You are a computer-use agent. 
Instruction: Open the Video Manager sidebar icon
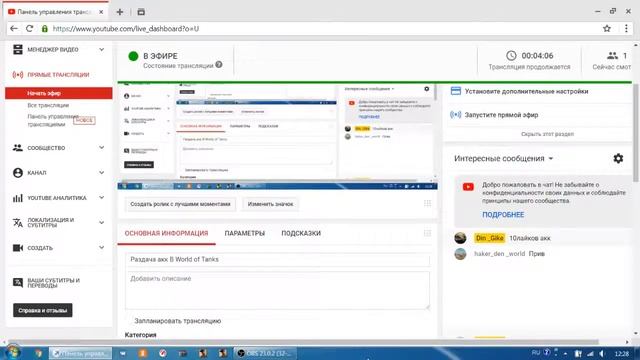18,49
